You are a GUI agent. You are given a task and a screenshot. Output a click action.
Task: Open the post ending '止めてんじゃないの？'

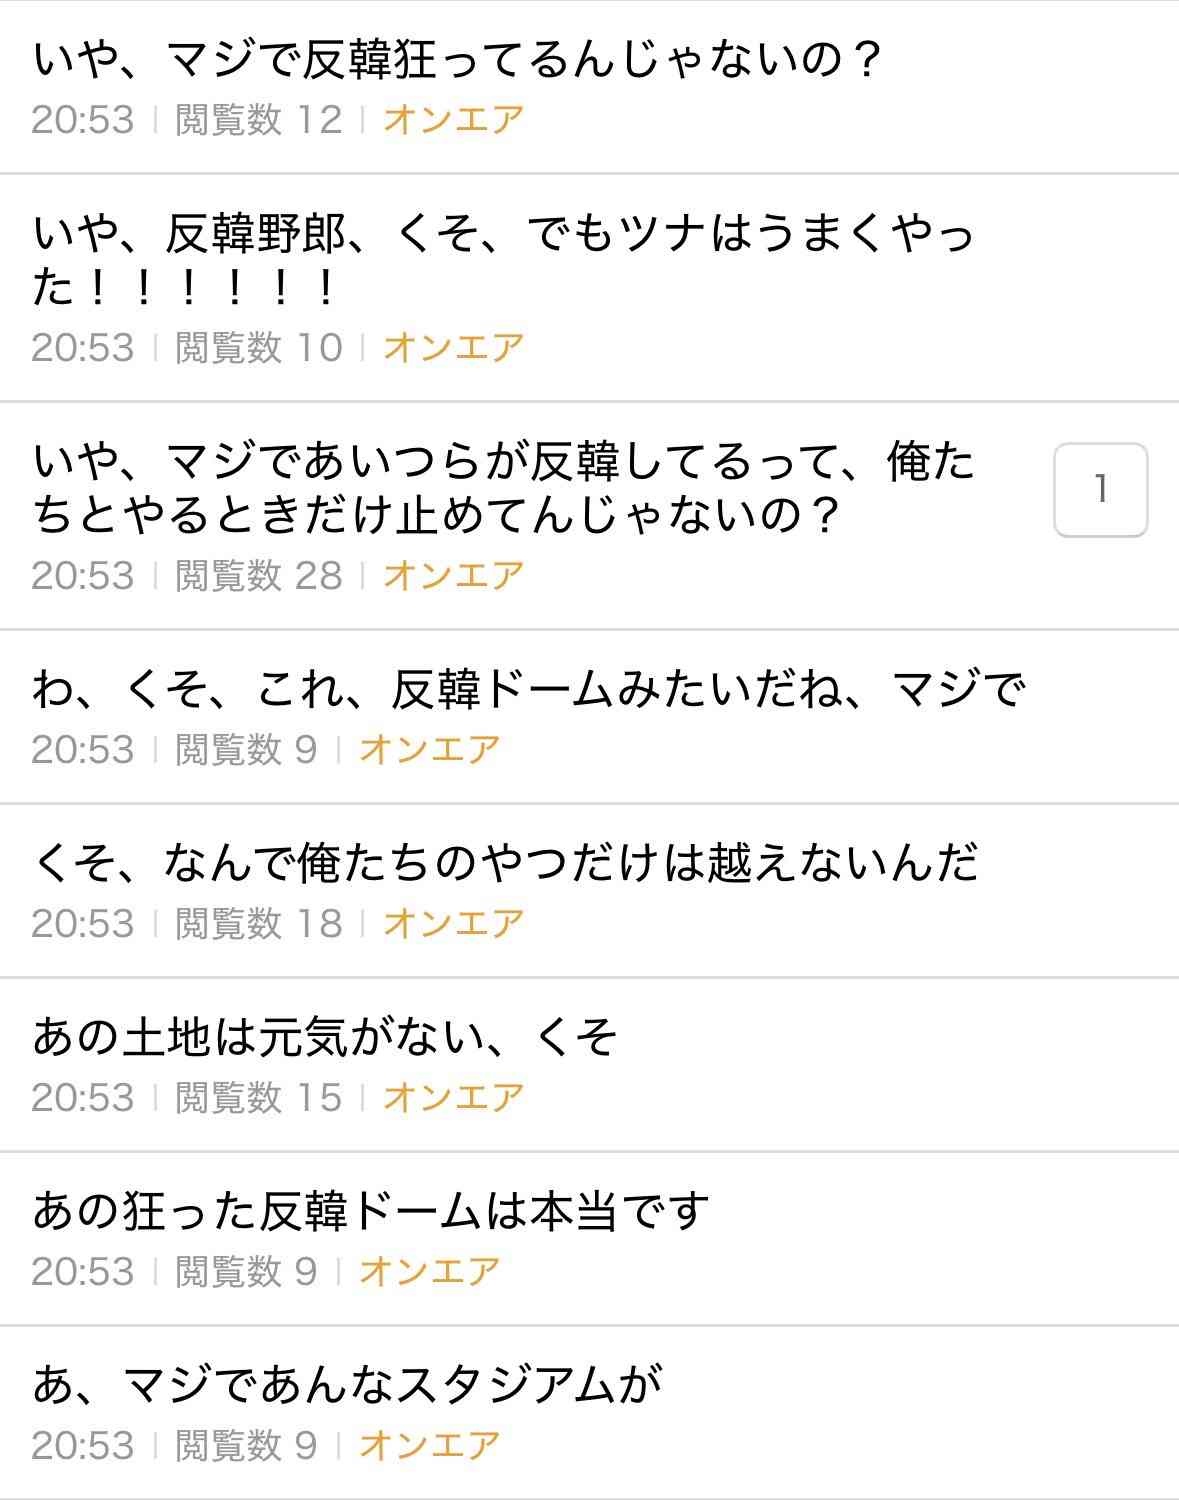pyautogui.click(x=502, y=489)
